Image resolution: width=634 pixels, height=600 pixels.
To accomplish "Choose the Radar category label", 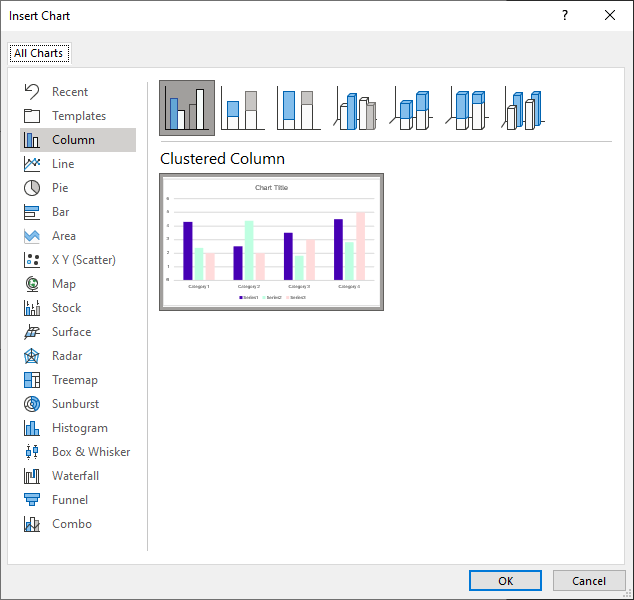I will [x=67, y=356].
